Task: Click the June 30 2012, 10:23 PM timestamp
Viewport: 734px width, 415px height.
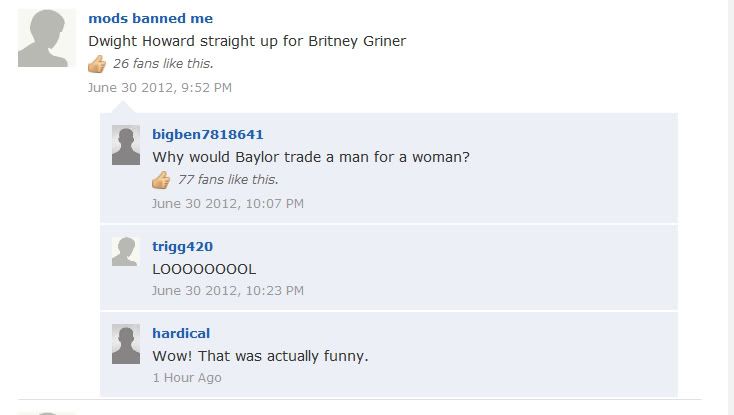Action: (228, 291)
